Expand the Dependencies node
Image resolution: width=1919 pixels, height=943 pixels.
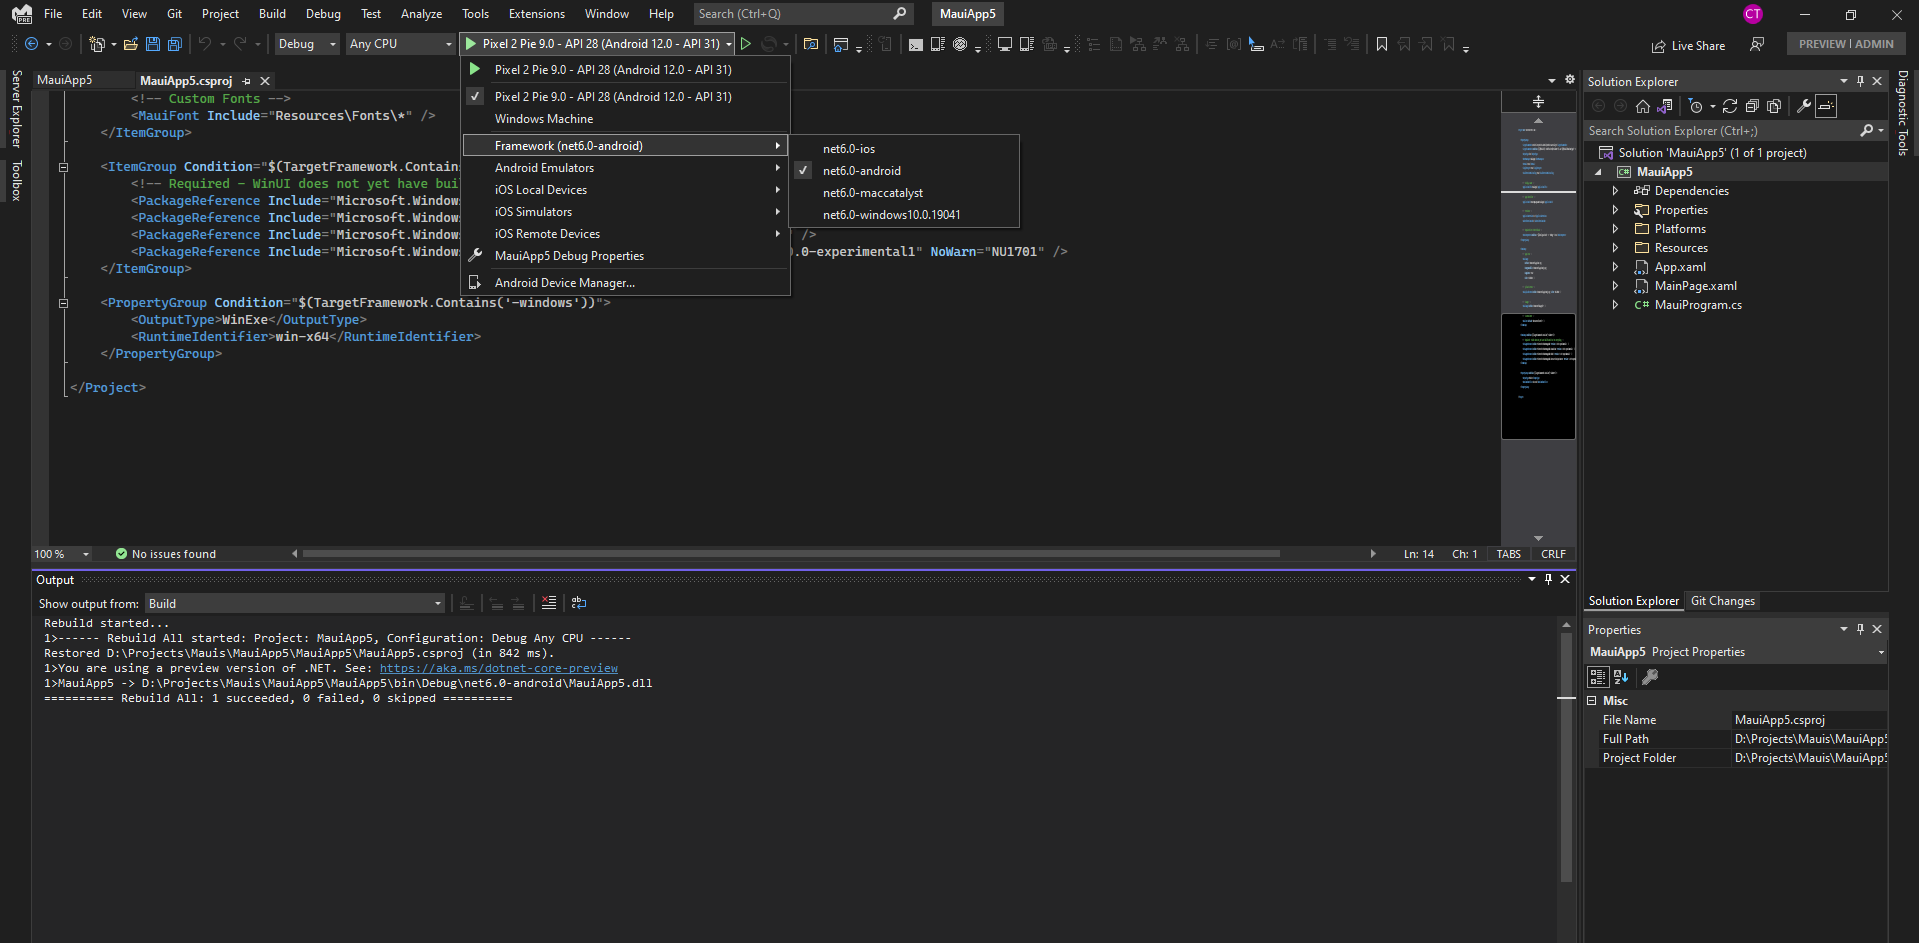(x=1615, y=191)
